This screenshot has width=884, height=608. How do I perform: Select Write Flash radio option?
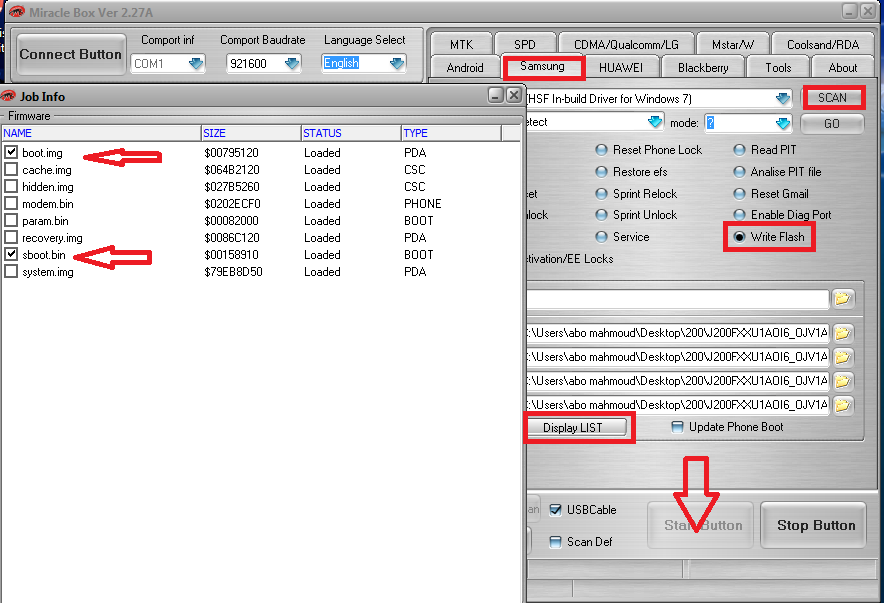point(739,237)
